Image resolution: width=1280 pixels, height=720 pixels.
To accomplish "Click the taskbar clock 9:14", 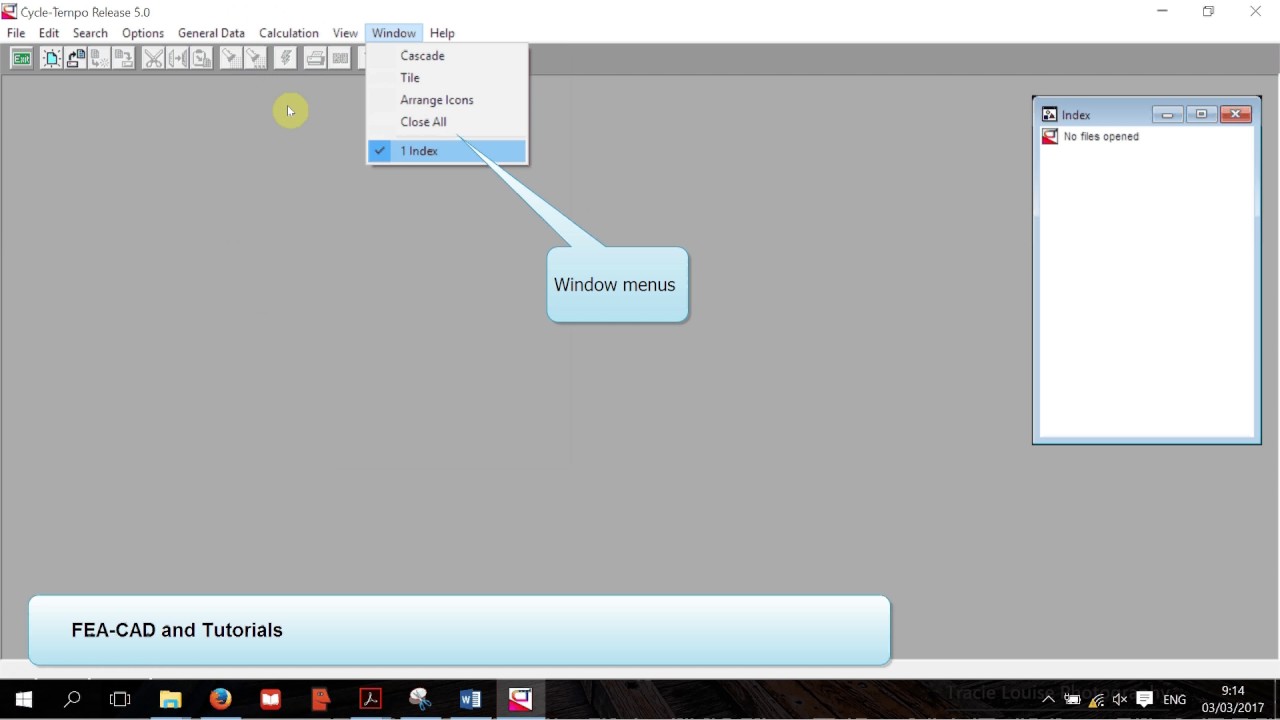I will (1233, 691).
